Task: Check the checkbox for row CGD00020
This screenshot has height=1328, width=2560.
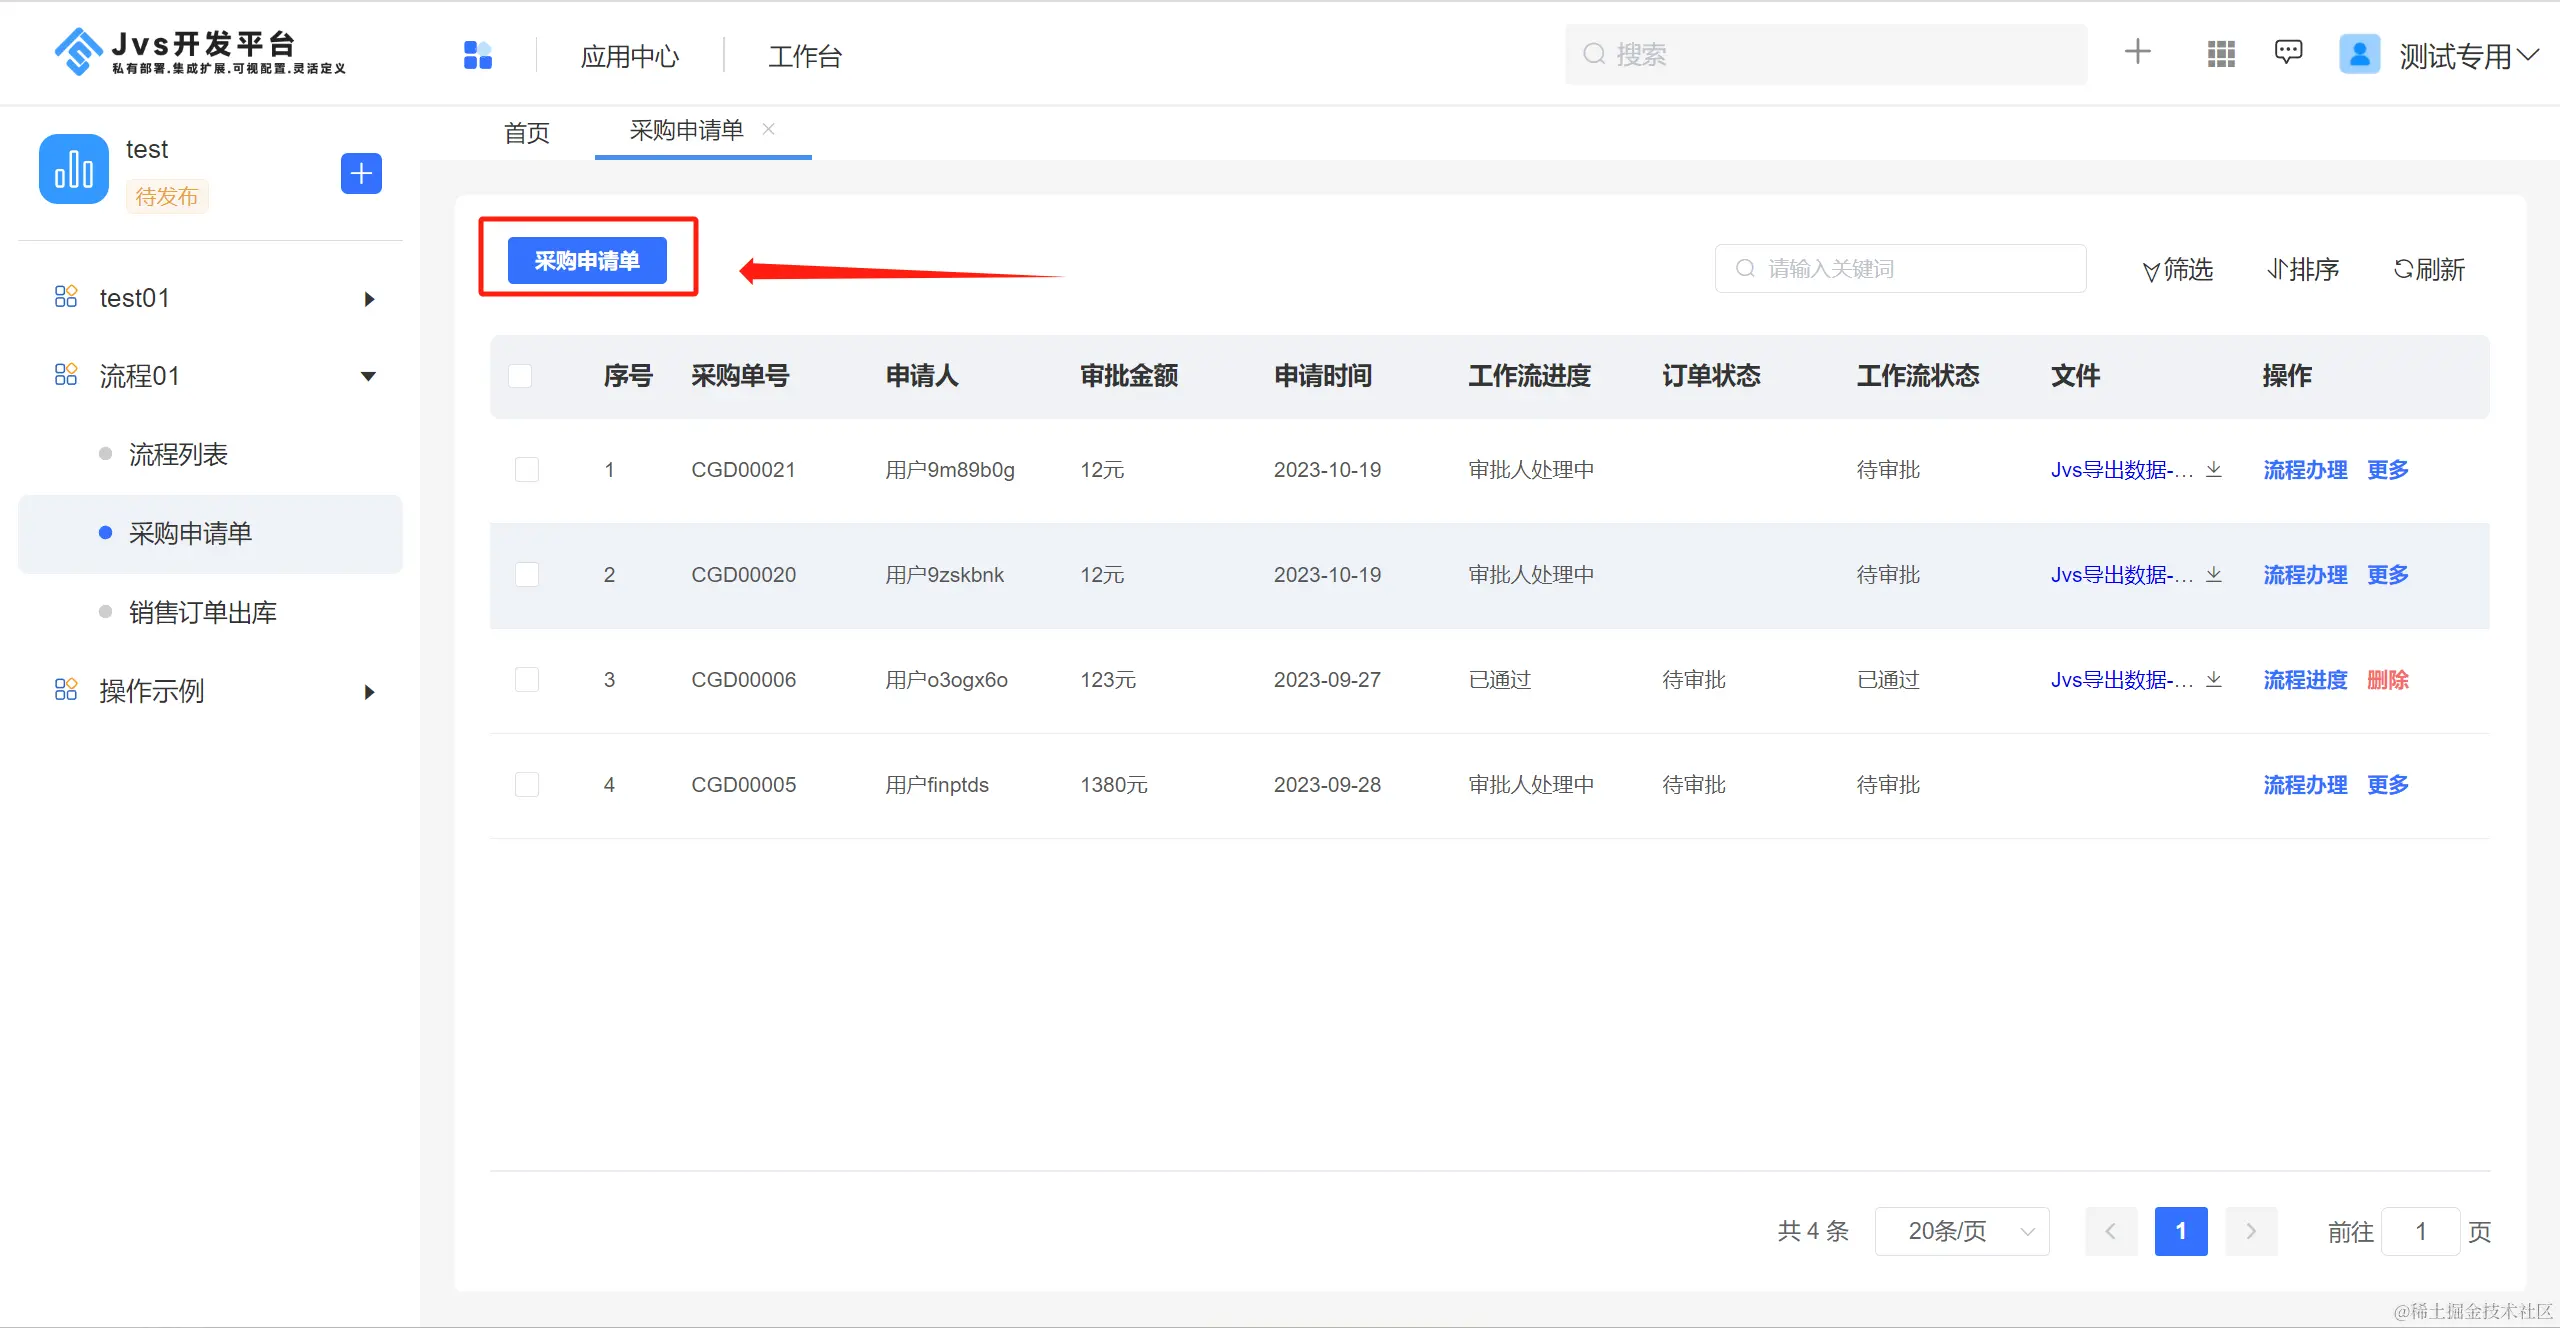Action: [x=527, y=575]
